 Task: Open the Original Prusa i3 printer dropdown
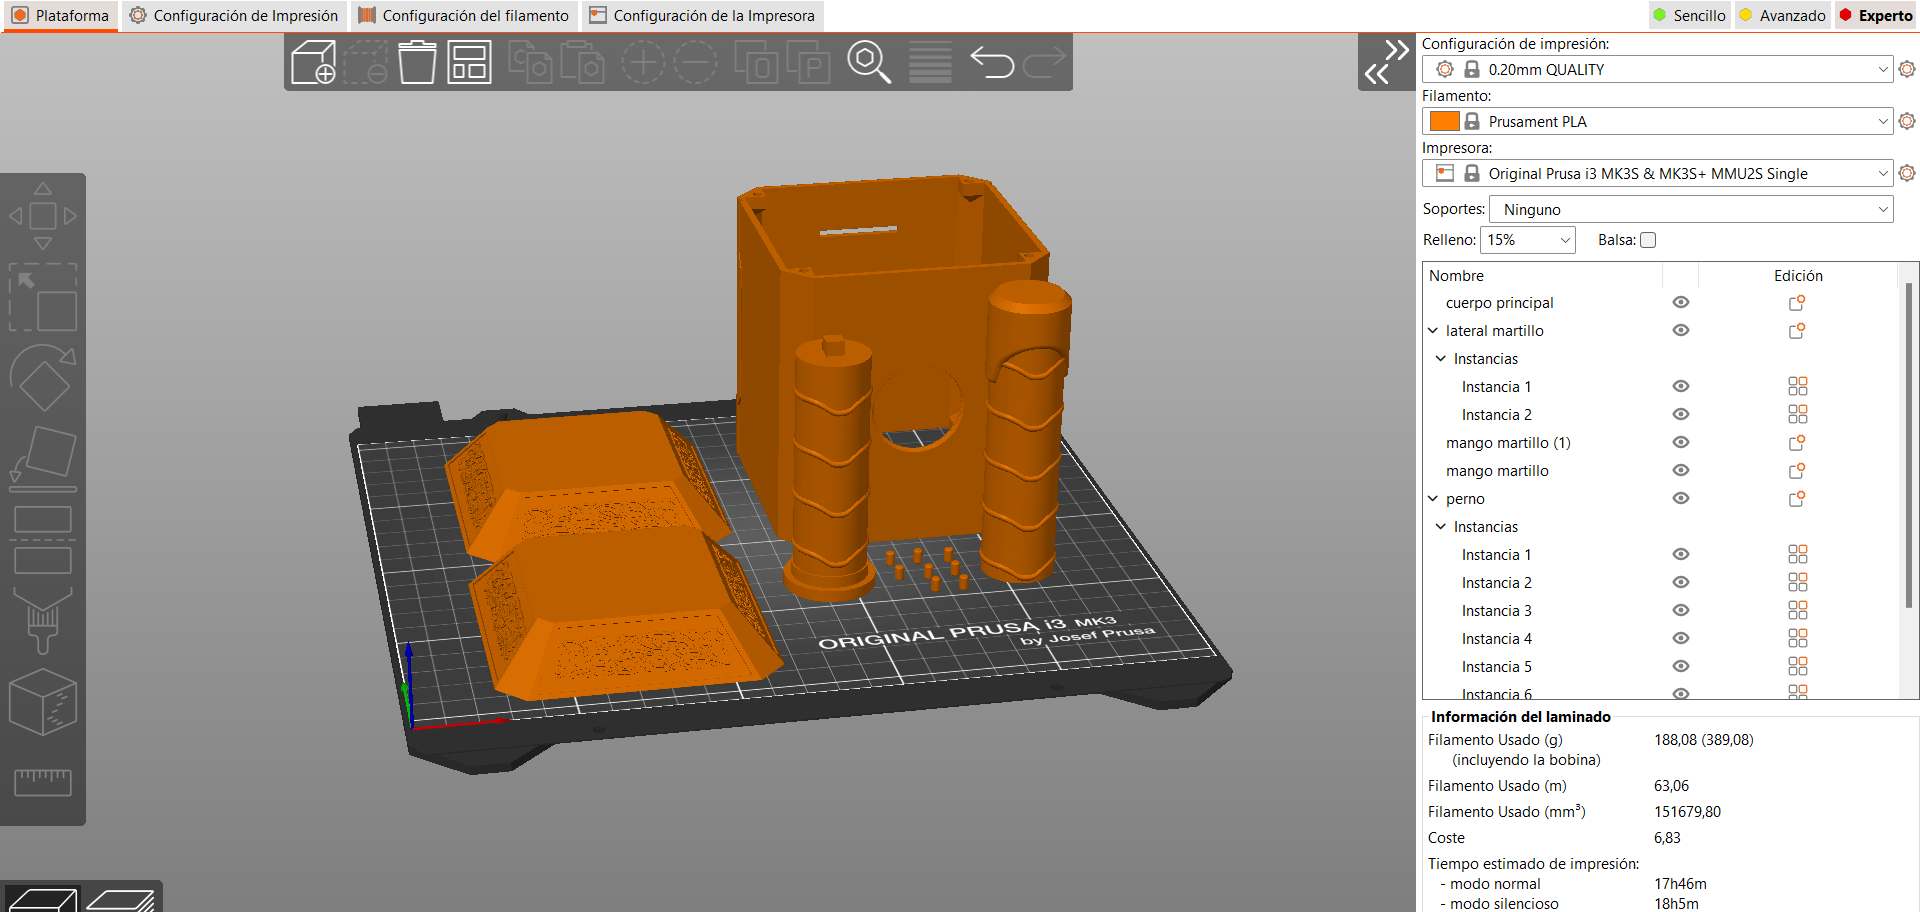point(1657,173)
